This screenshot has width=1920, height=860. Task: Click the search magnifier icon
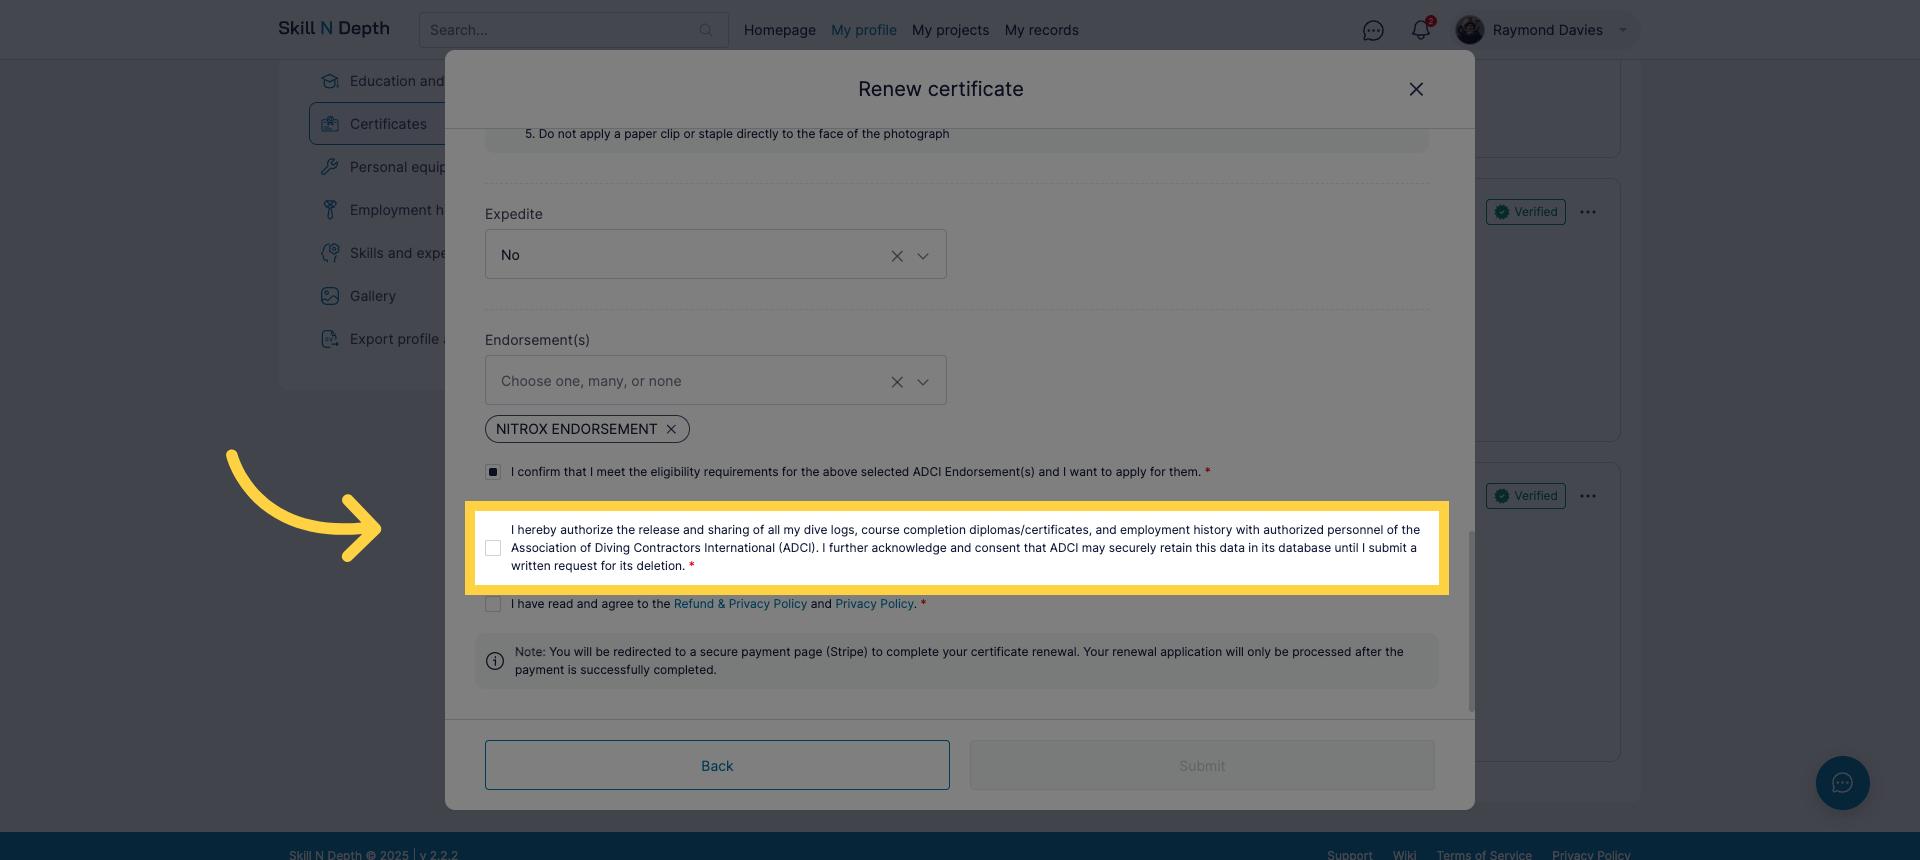point(706,30)
